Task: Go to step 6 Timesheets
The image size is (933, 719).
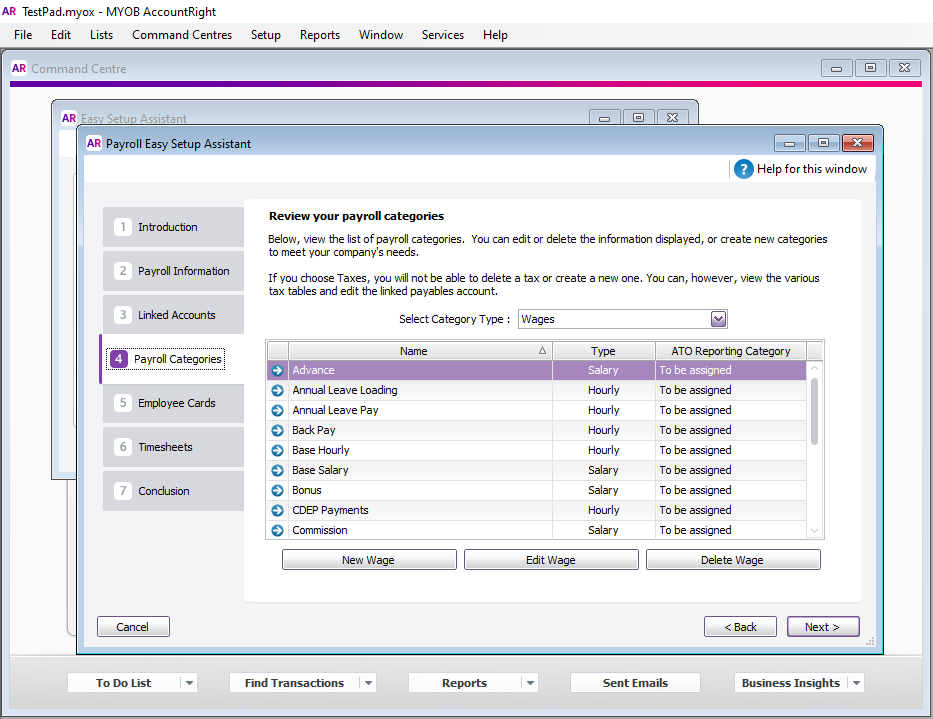Action: click(173, 447)
